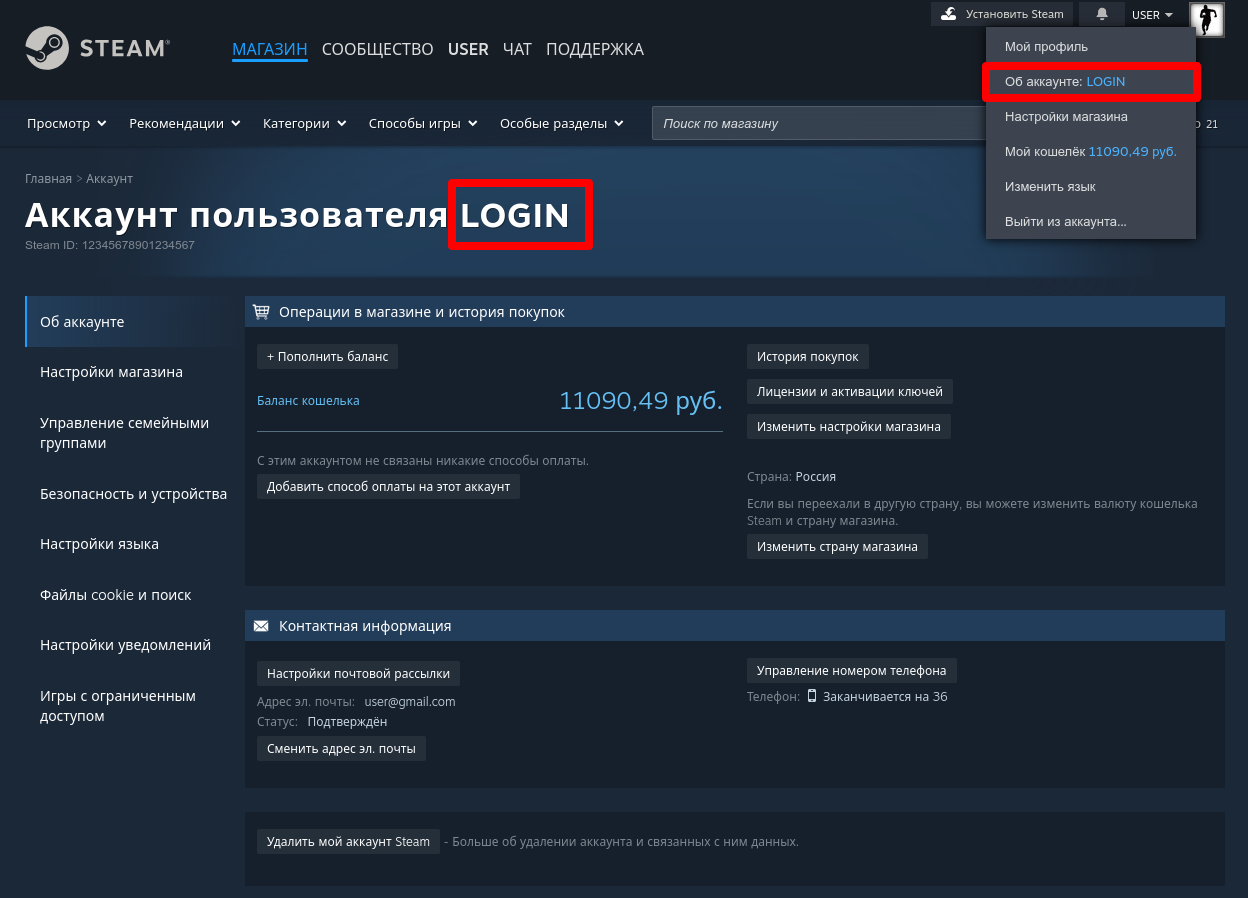Select Выйти из аккаунта menu entry

[1065, 221]
